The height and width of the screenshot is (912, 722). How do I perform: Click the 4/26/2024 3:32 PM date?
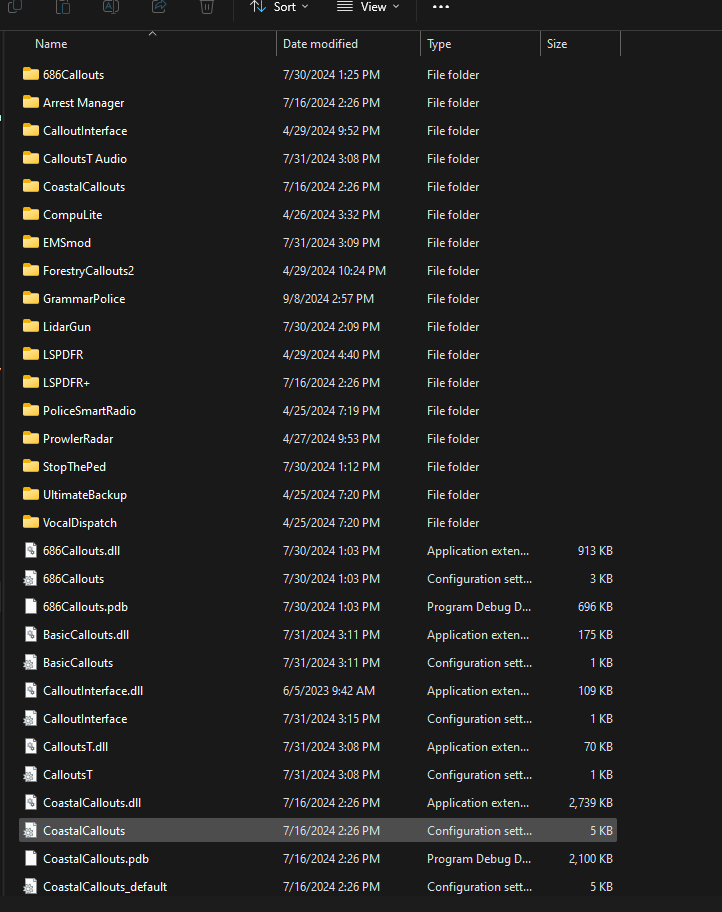(x=331, y=215)
